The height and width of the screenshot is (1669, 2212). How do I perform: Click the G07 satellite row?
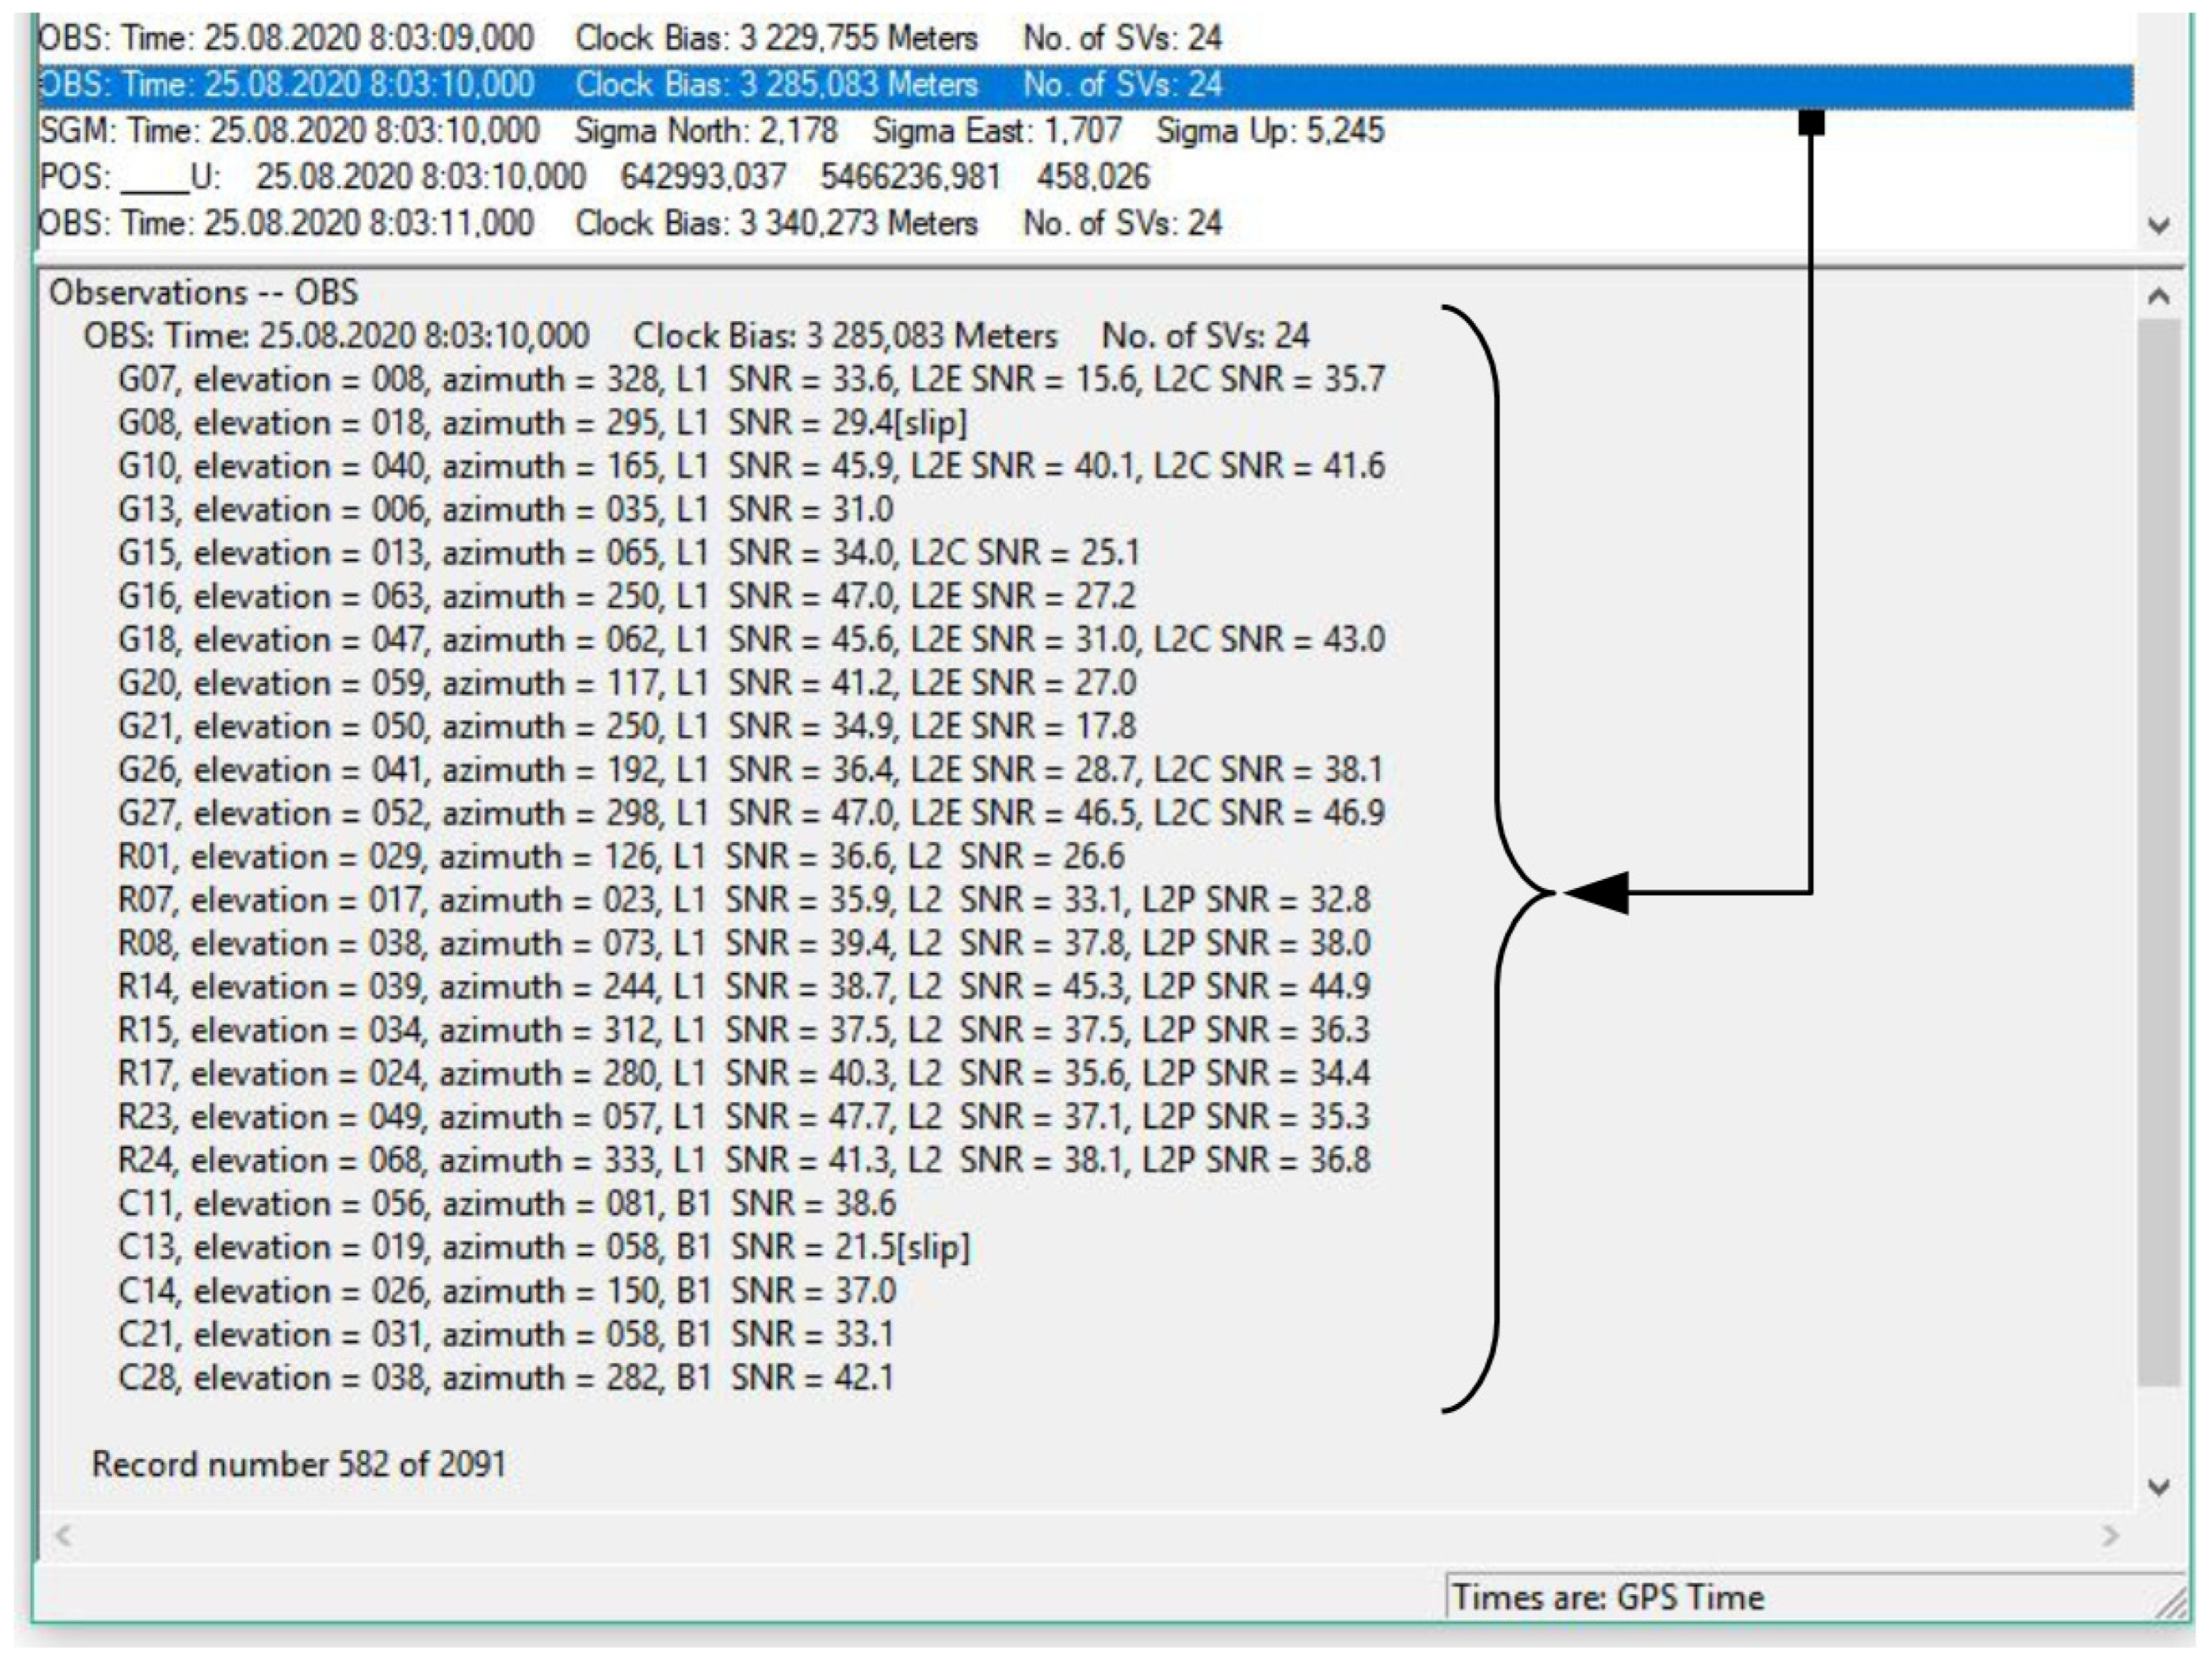coord(751,379)
